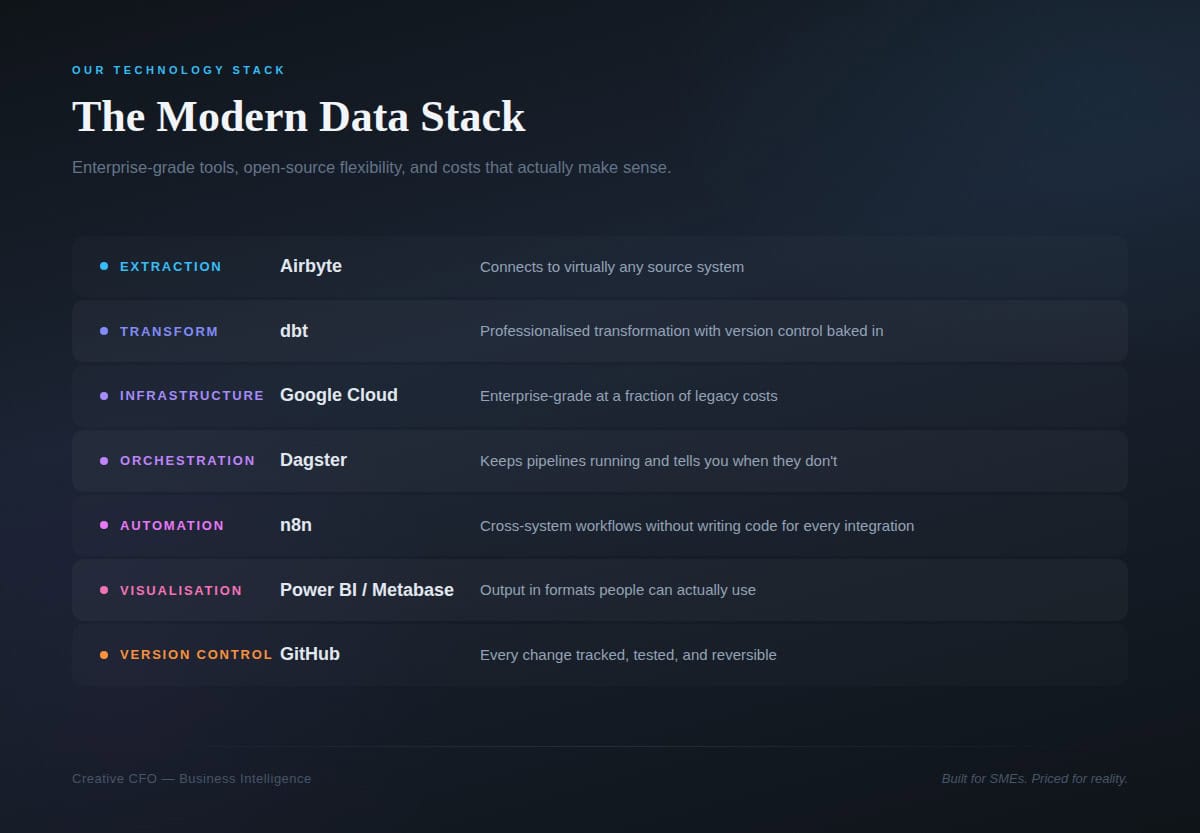Click 'Professionalised transformation with version control' description
This screenshot has height=833, width=1200.
click(682, 331)
